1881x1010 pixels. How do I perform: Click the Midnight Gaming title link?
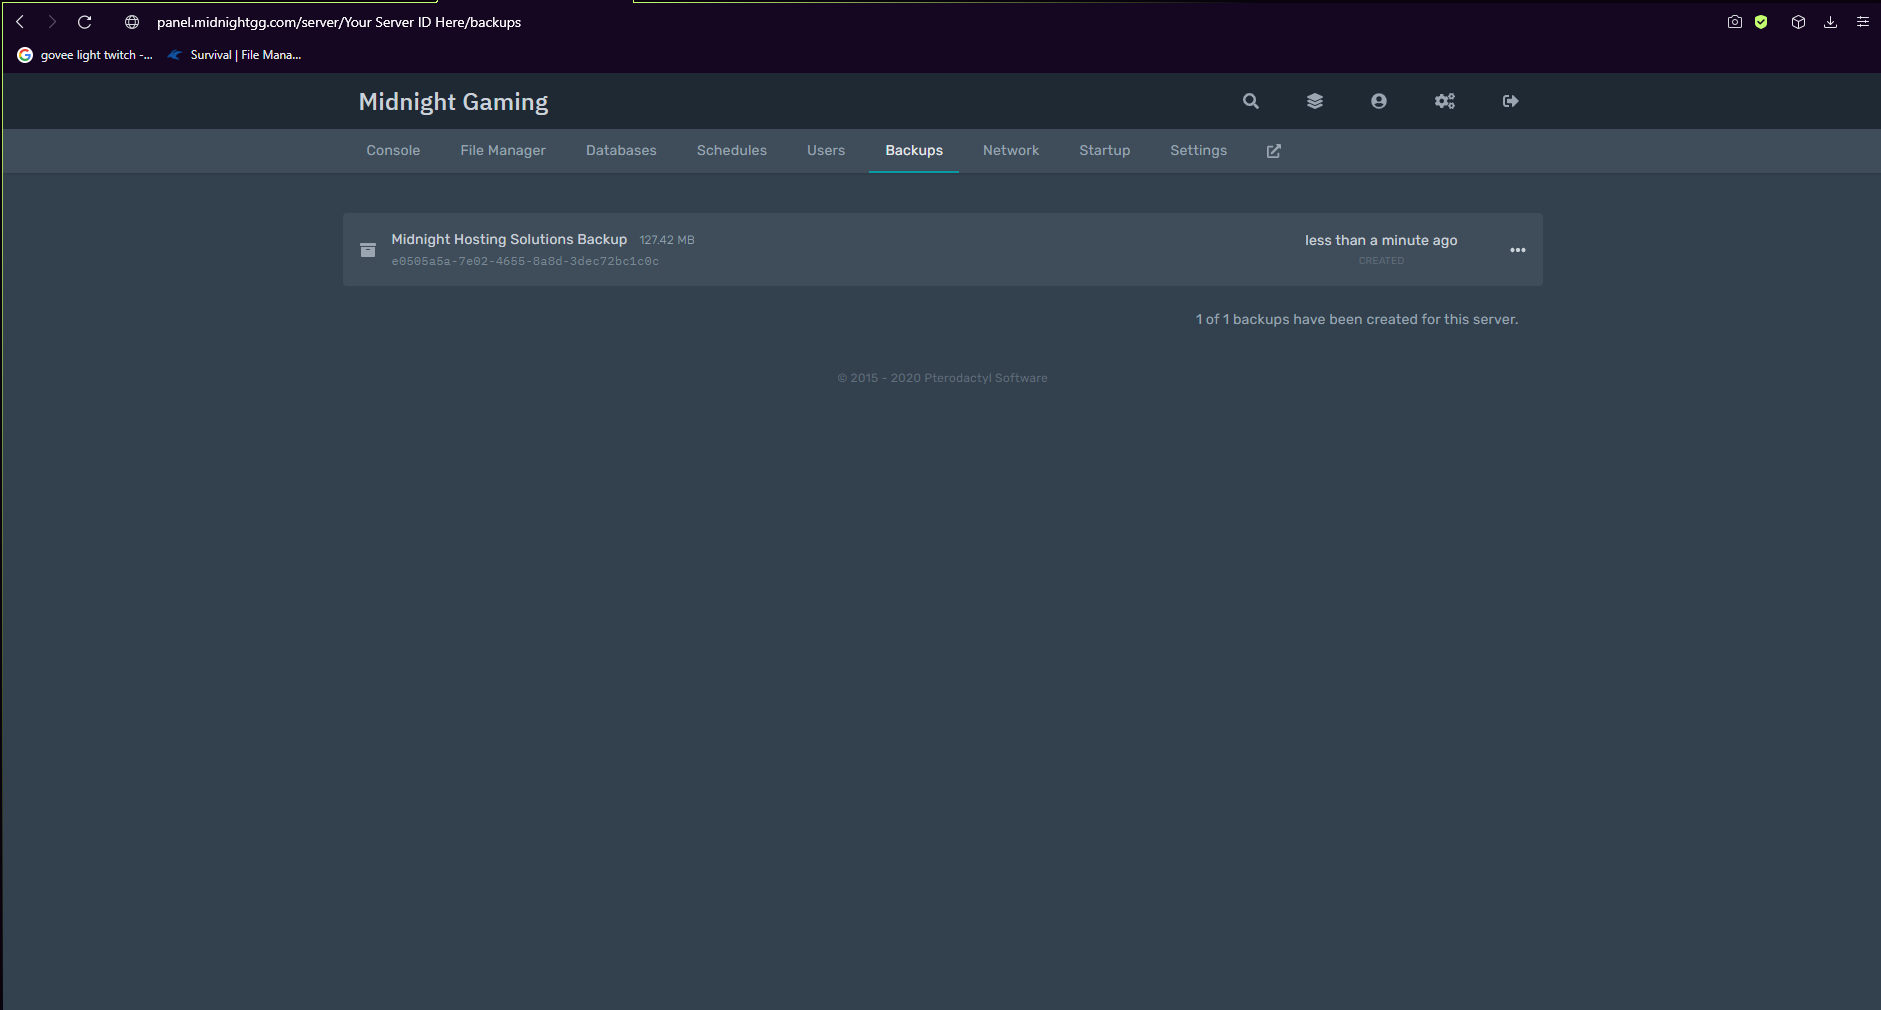pyautogui.click(x=453, y=102)
